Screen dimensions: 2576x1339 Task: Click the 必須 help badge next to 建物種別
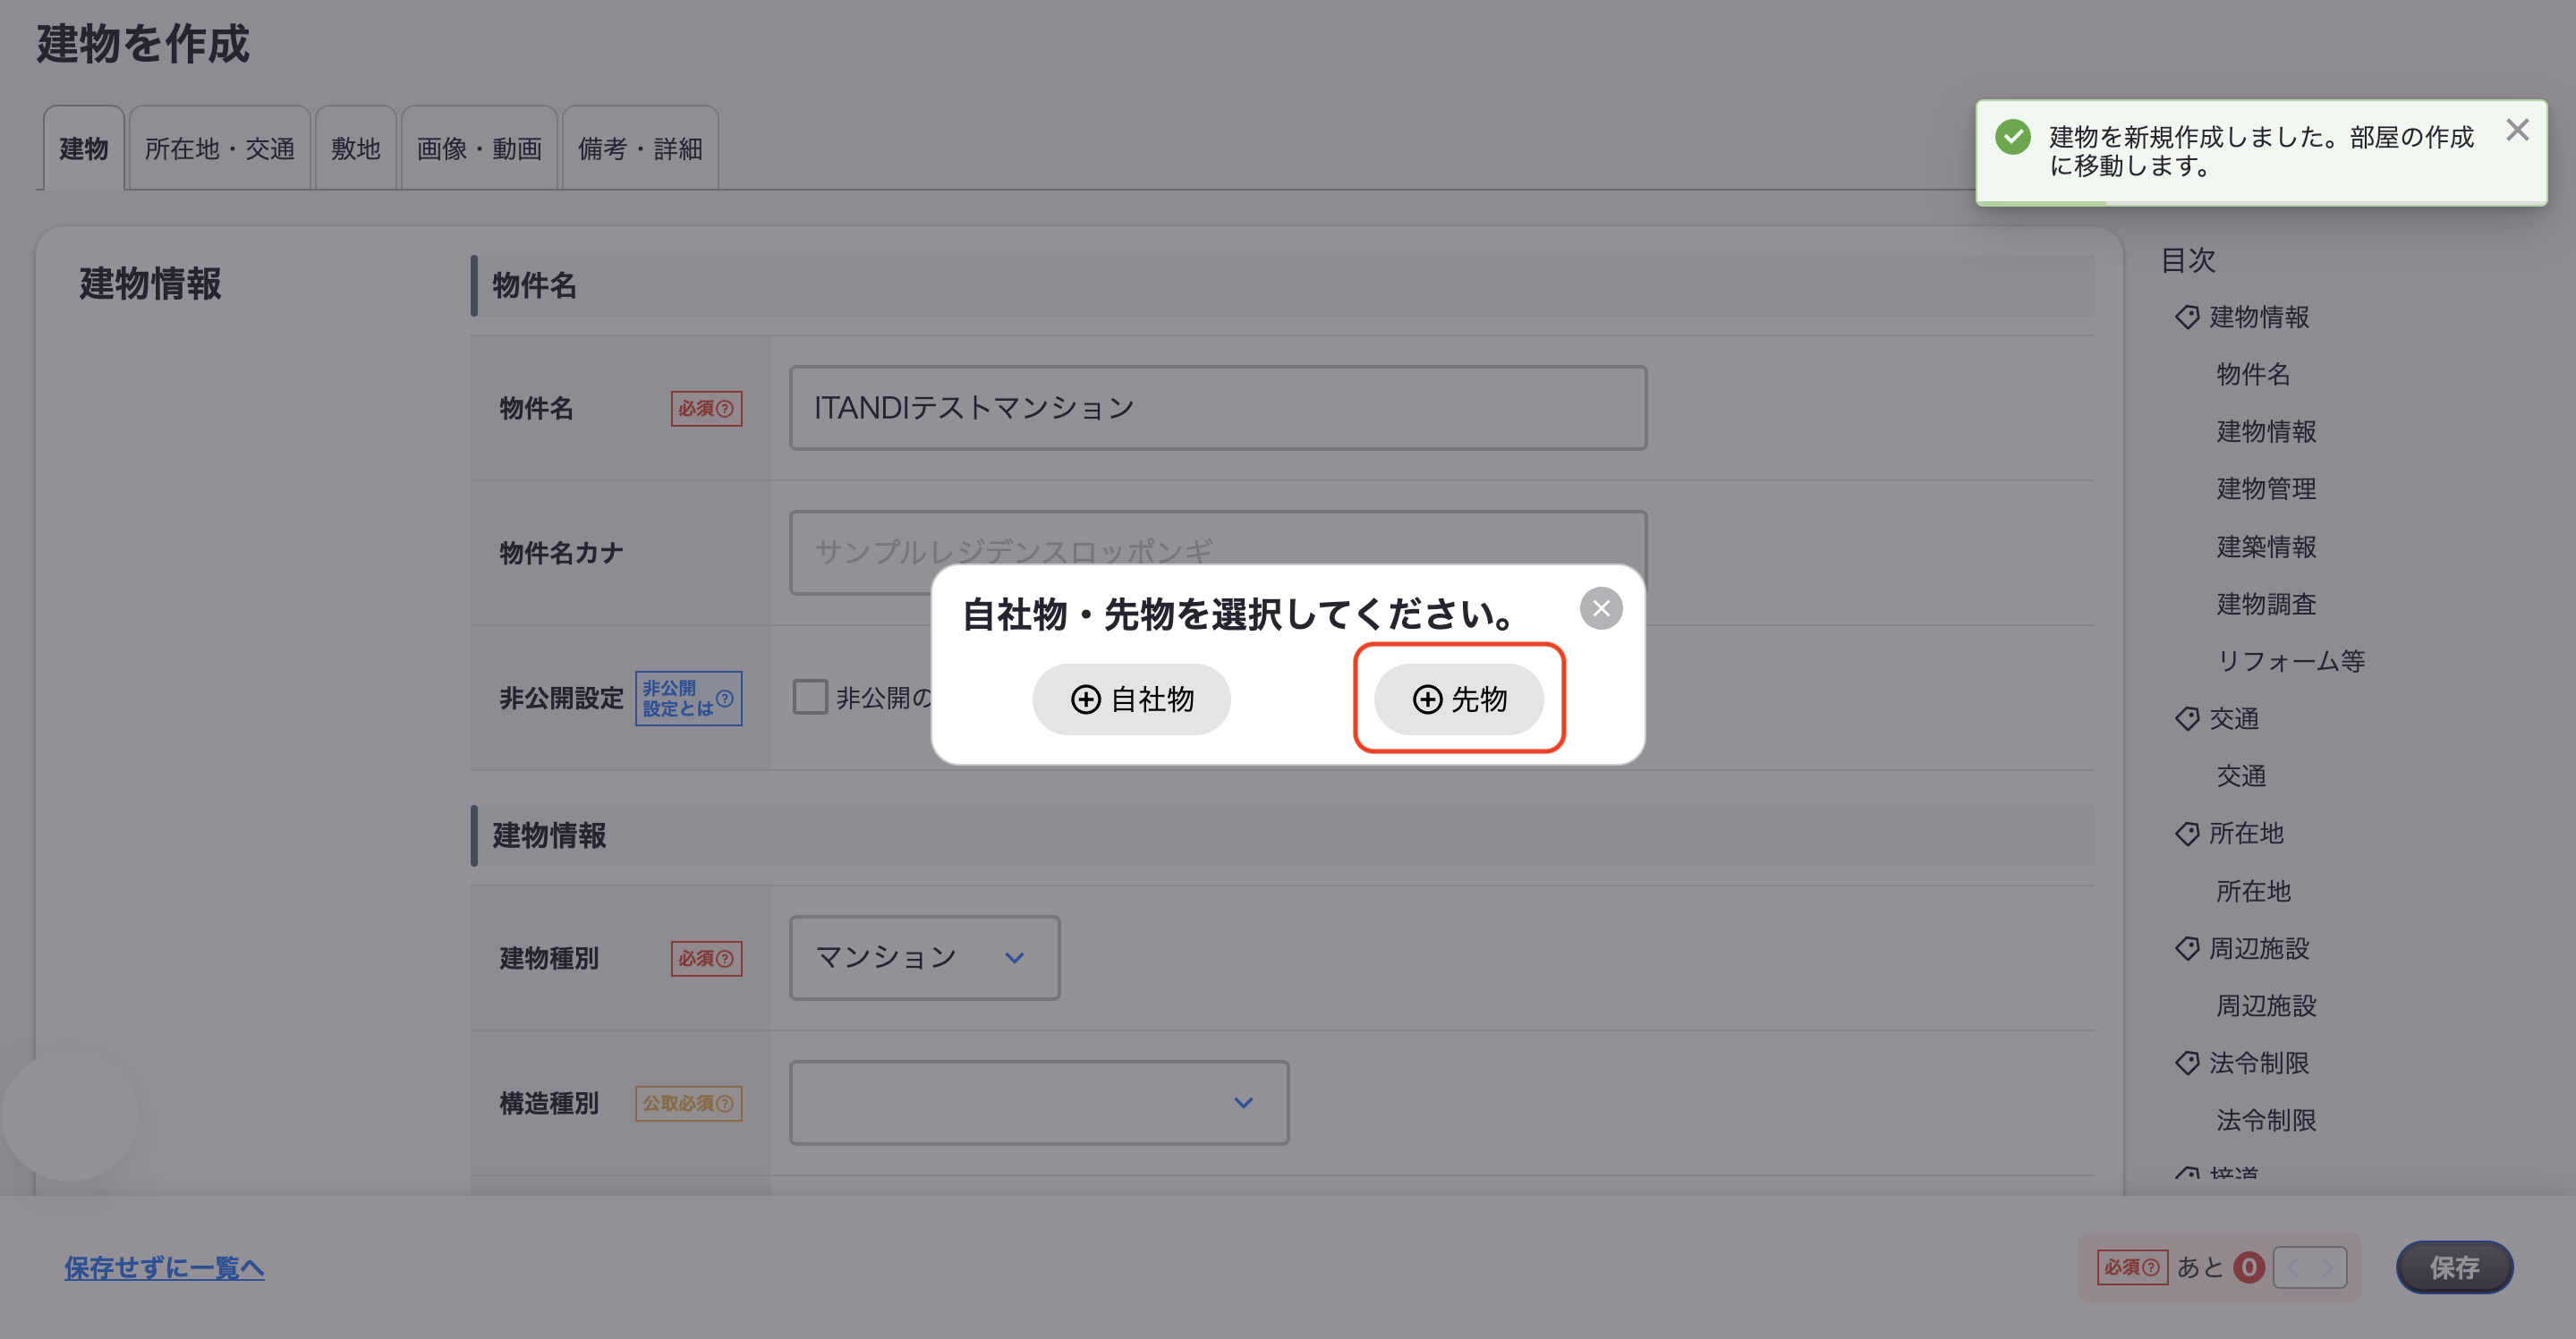click(x=706, y=958)
